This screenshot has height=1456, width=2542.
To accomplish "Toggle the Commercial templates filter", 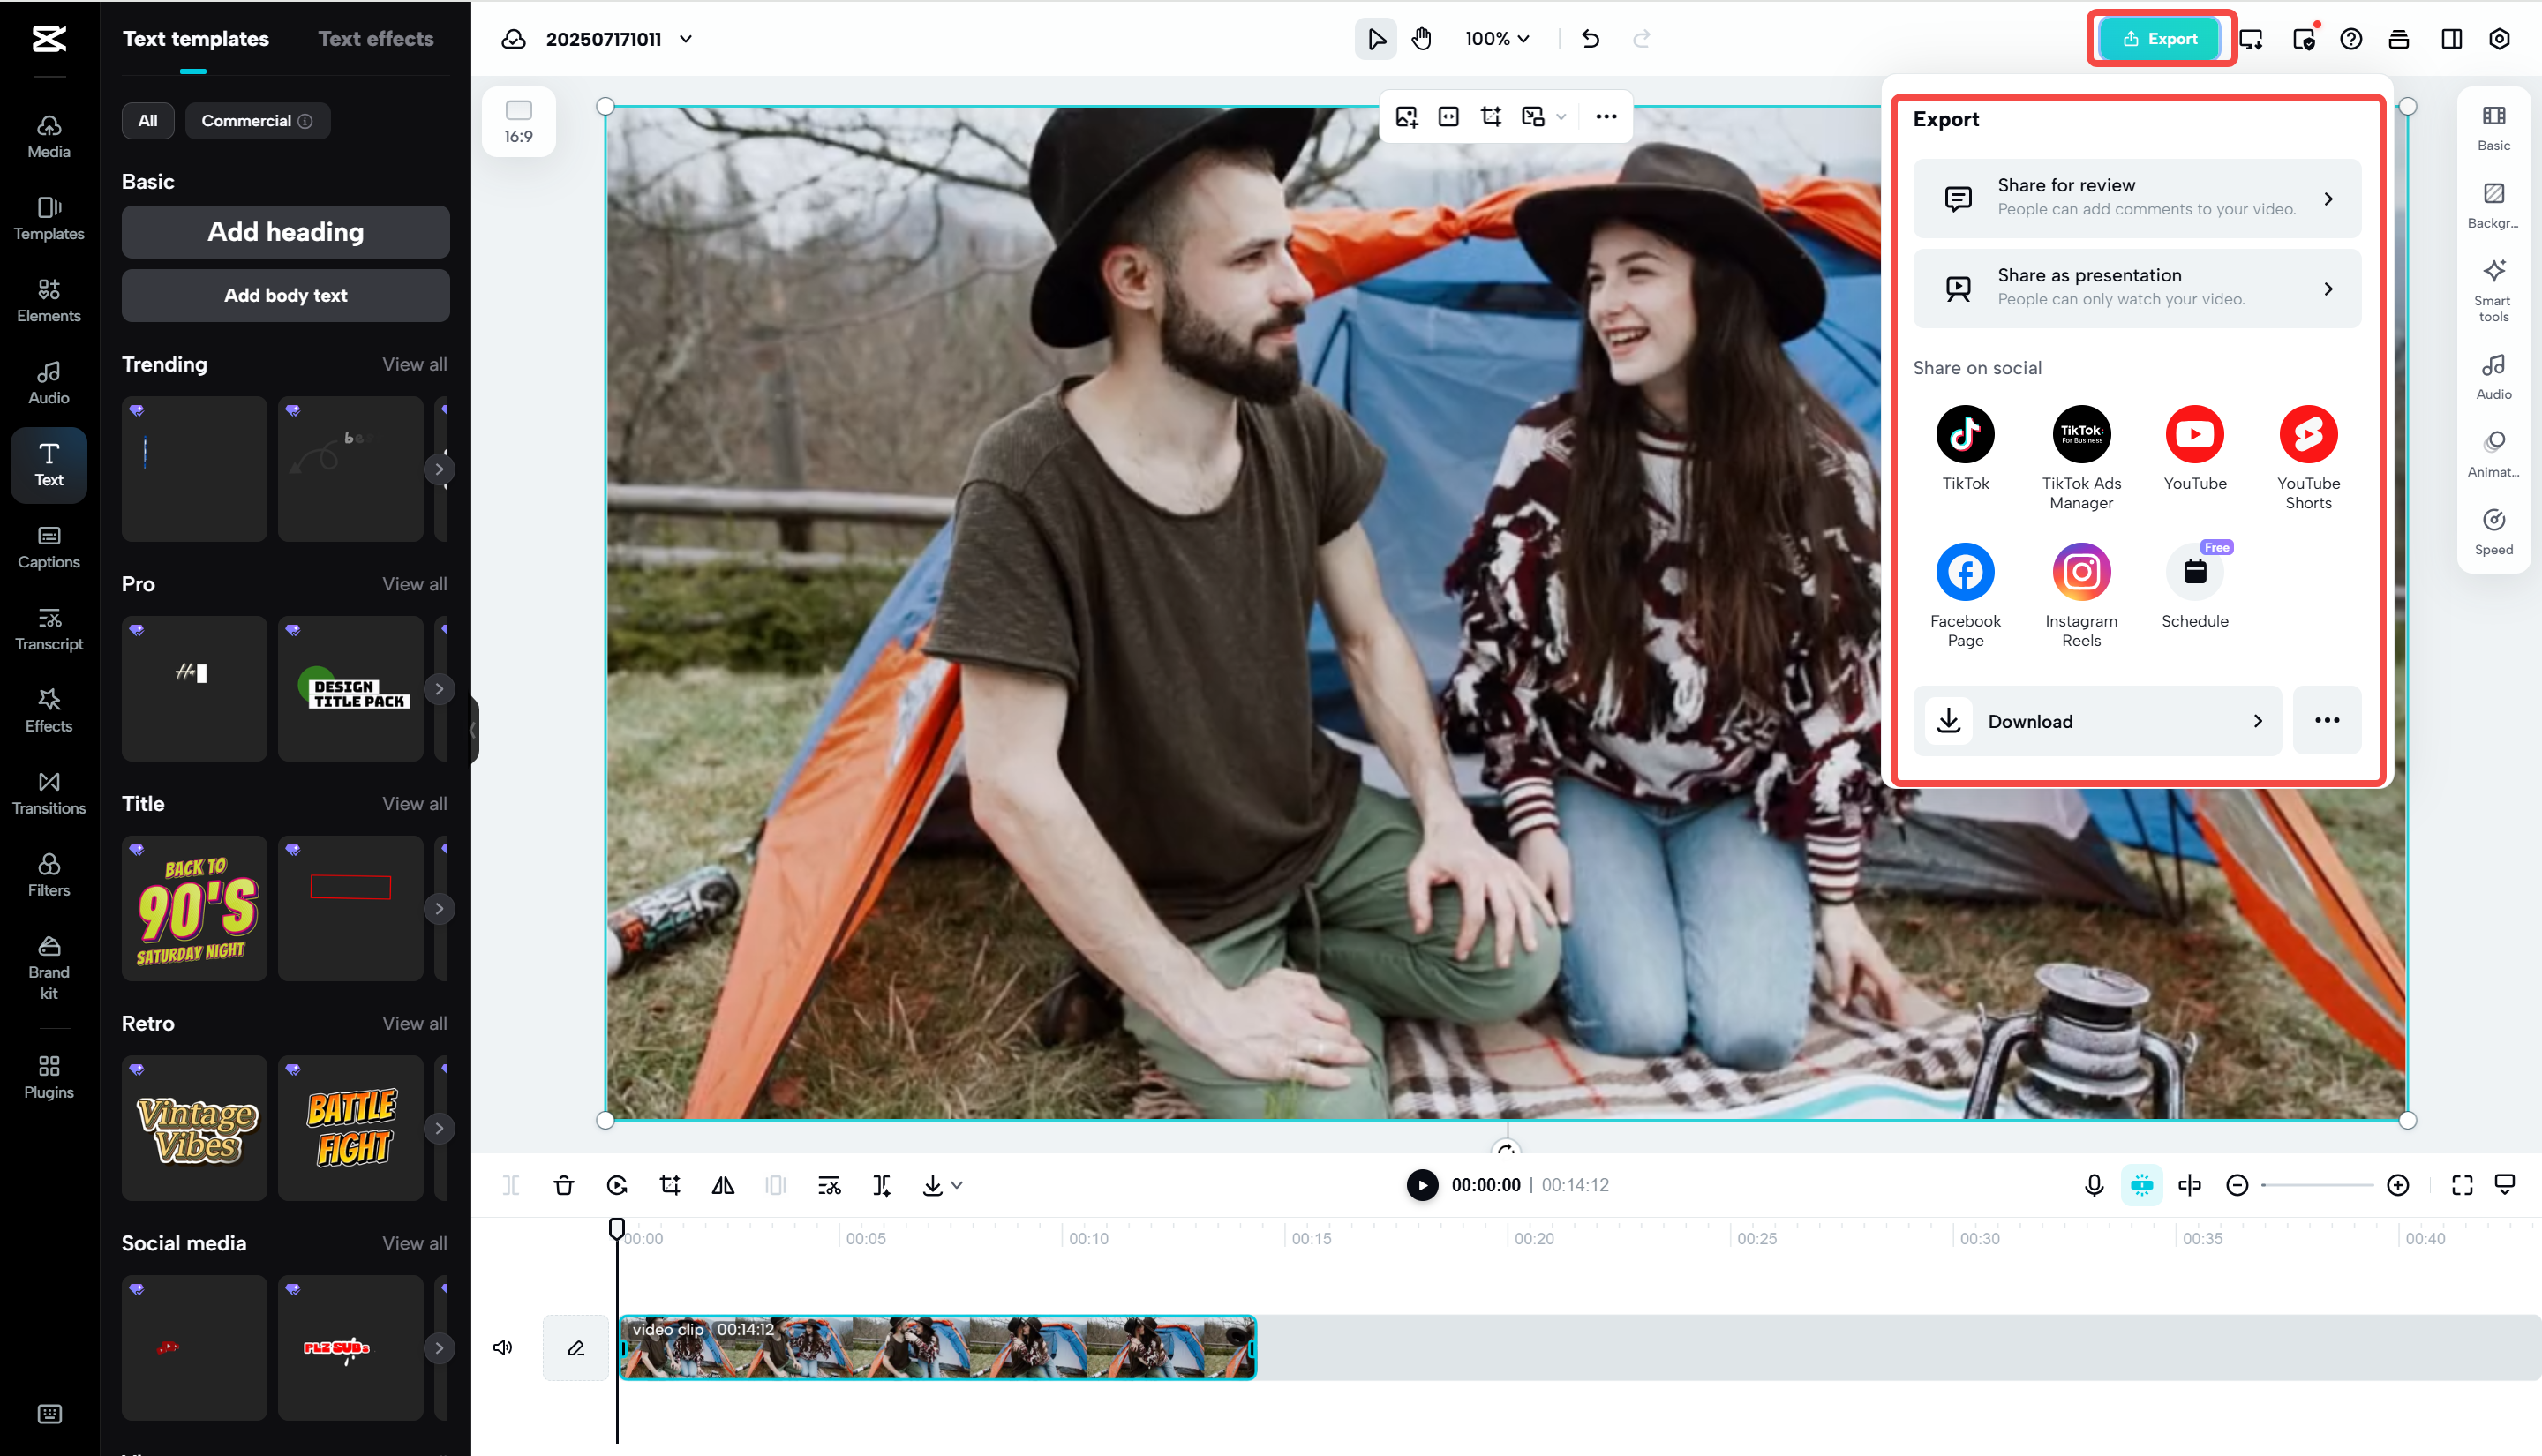I will 257,120.
